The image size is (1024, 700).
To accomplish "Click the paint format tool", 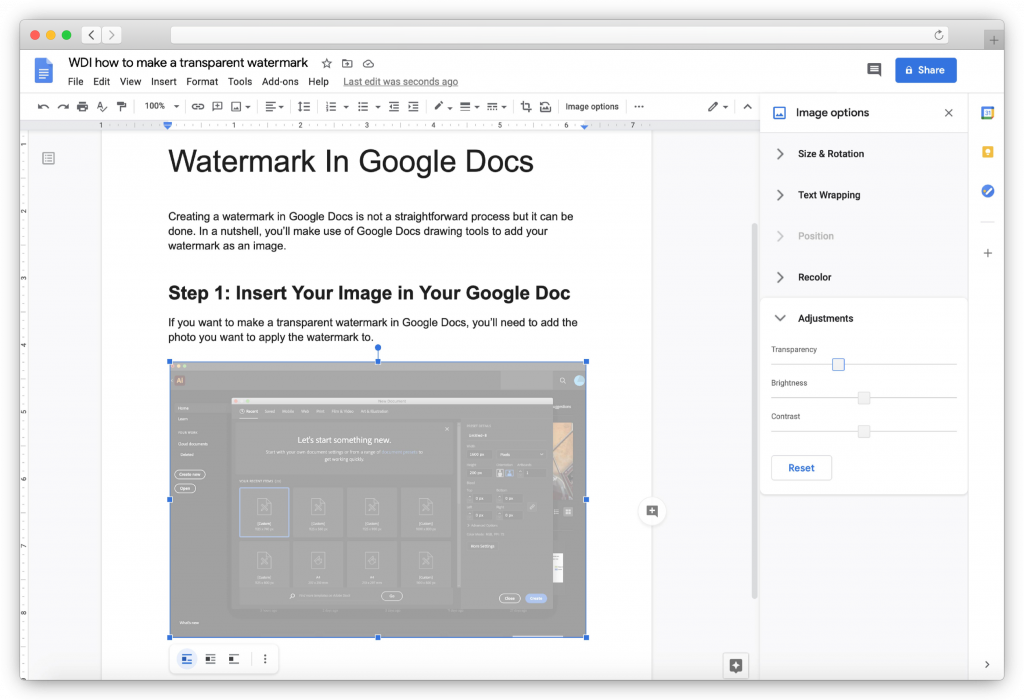I will [x=121, y=106].
